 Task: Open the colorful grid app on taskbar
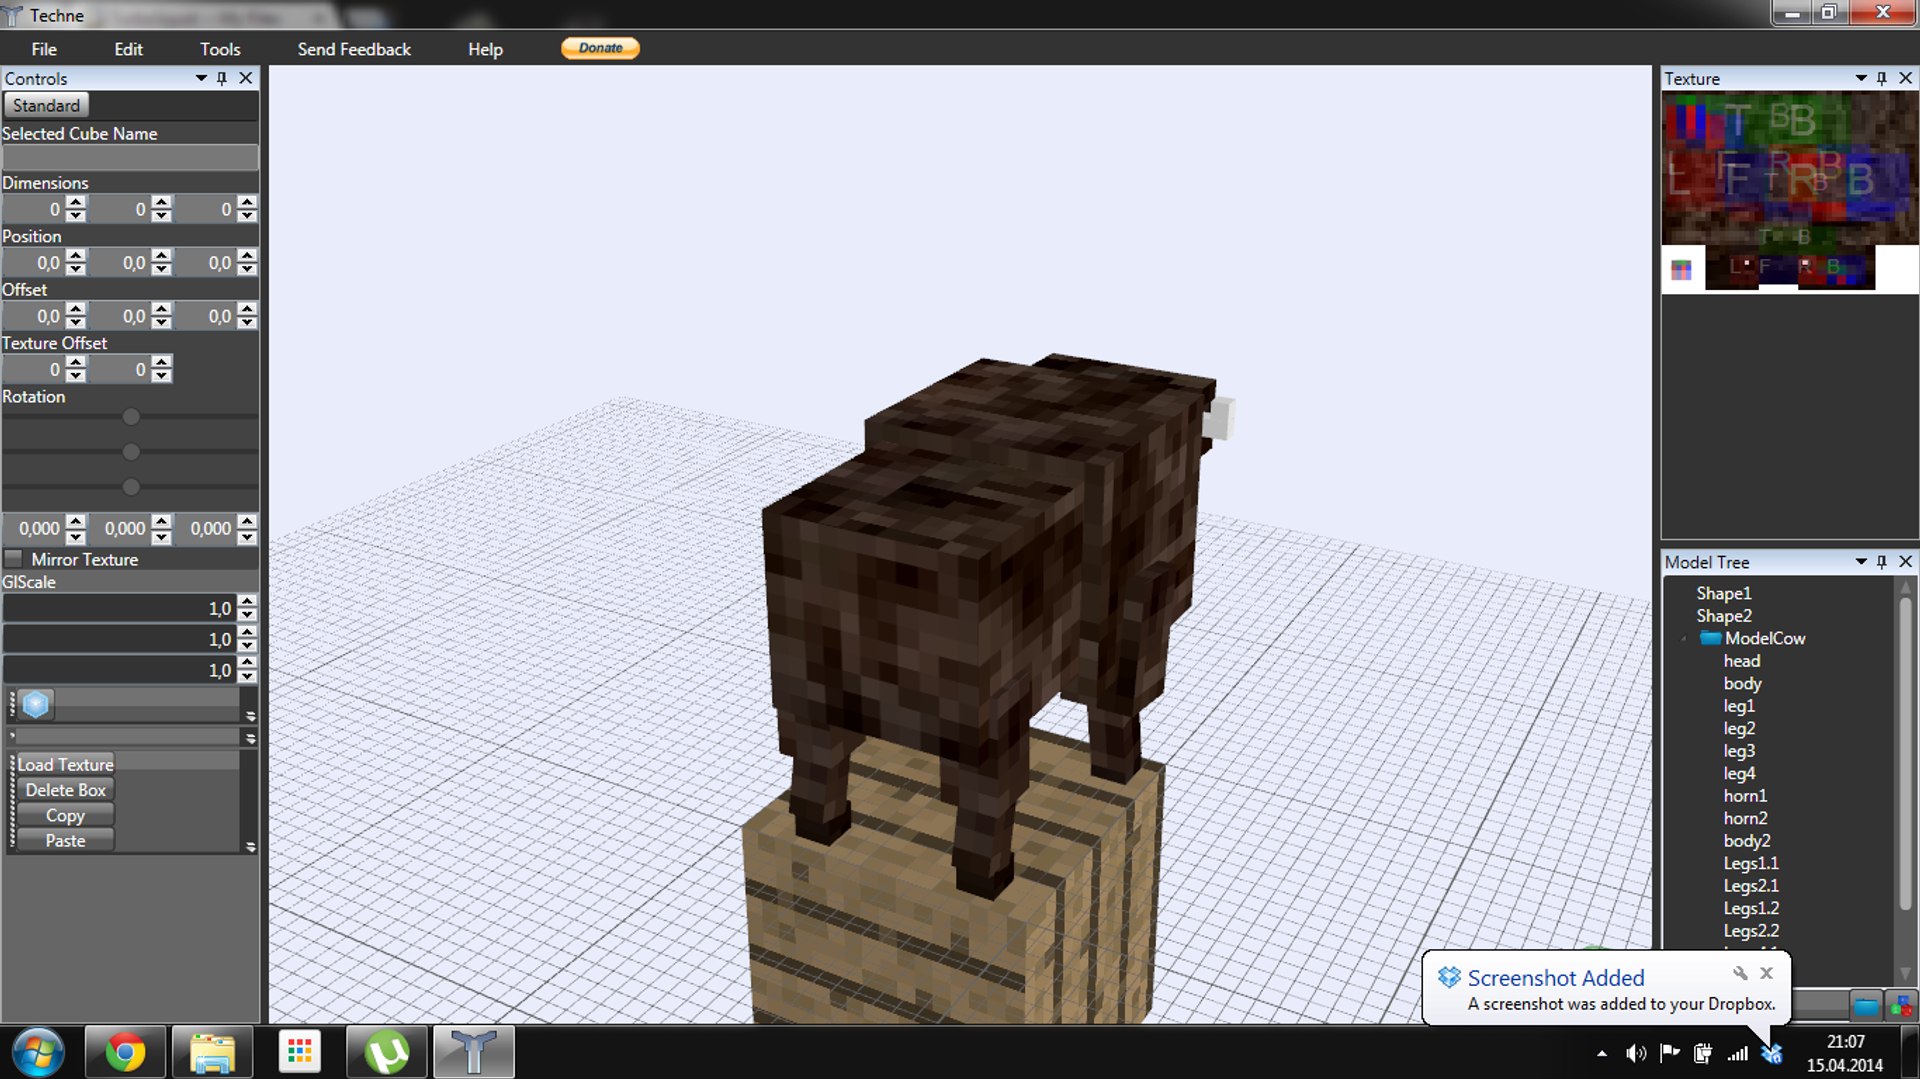(299, 1052)
